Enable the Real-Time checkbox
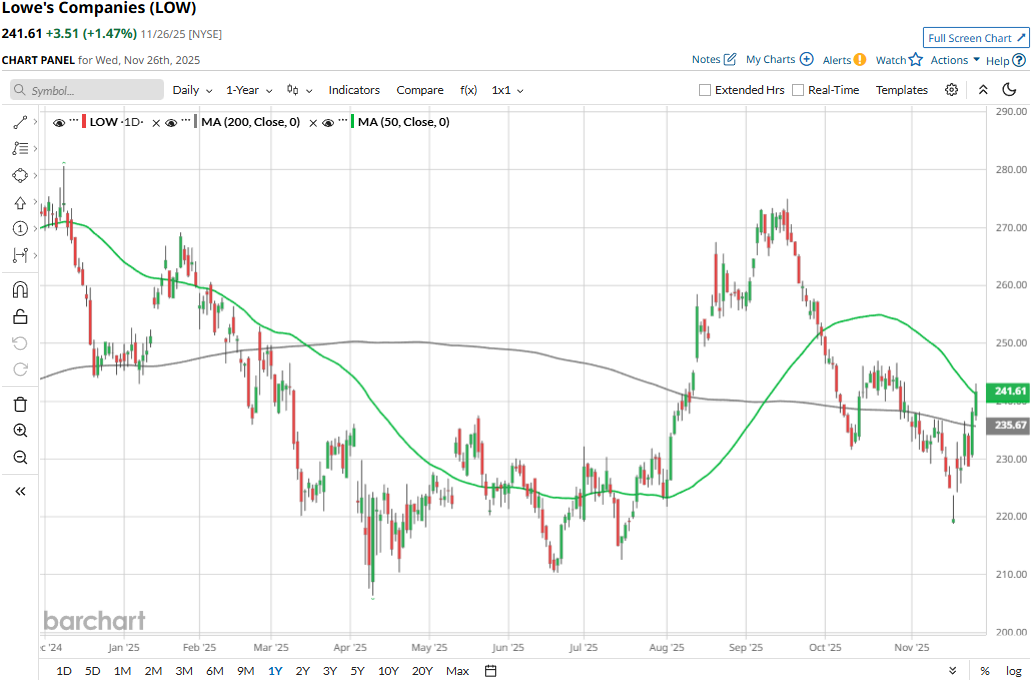 798,90
